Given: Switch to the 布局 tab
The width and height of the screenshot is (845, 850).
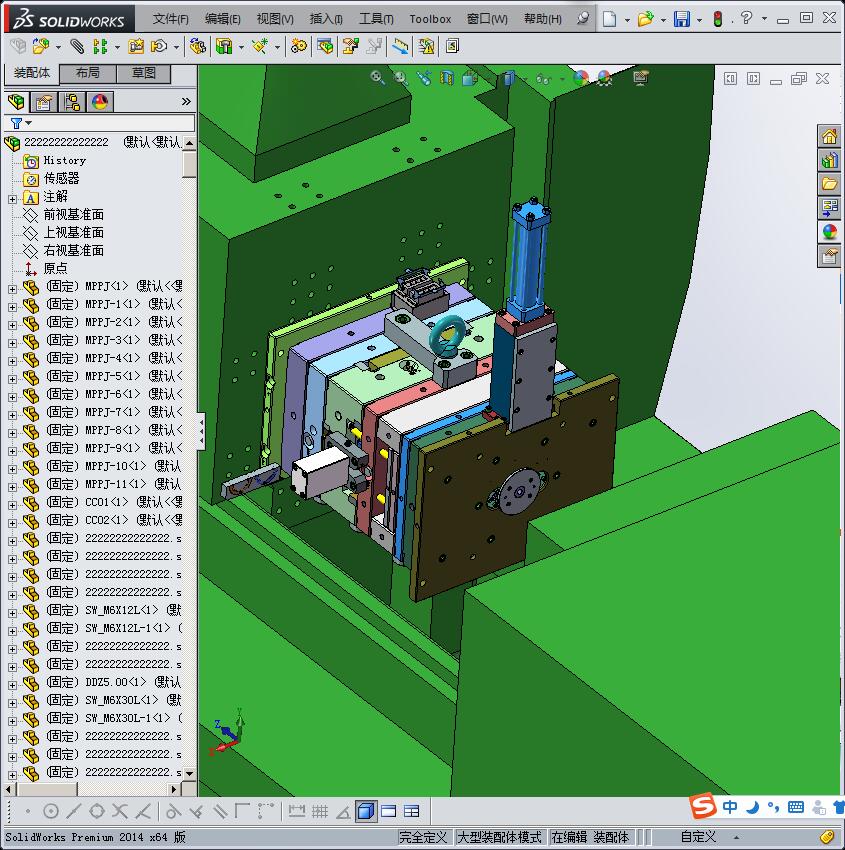Looking at the screenshot, I should click(88, 73).
